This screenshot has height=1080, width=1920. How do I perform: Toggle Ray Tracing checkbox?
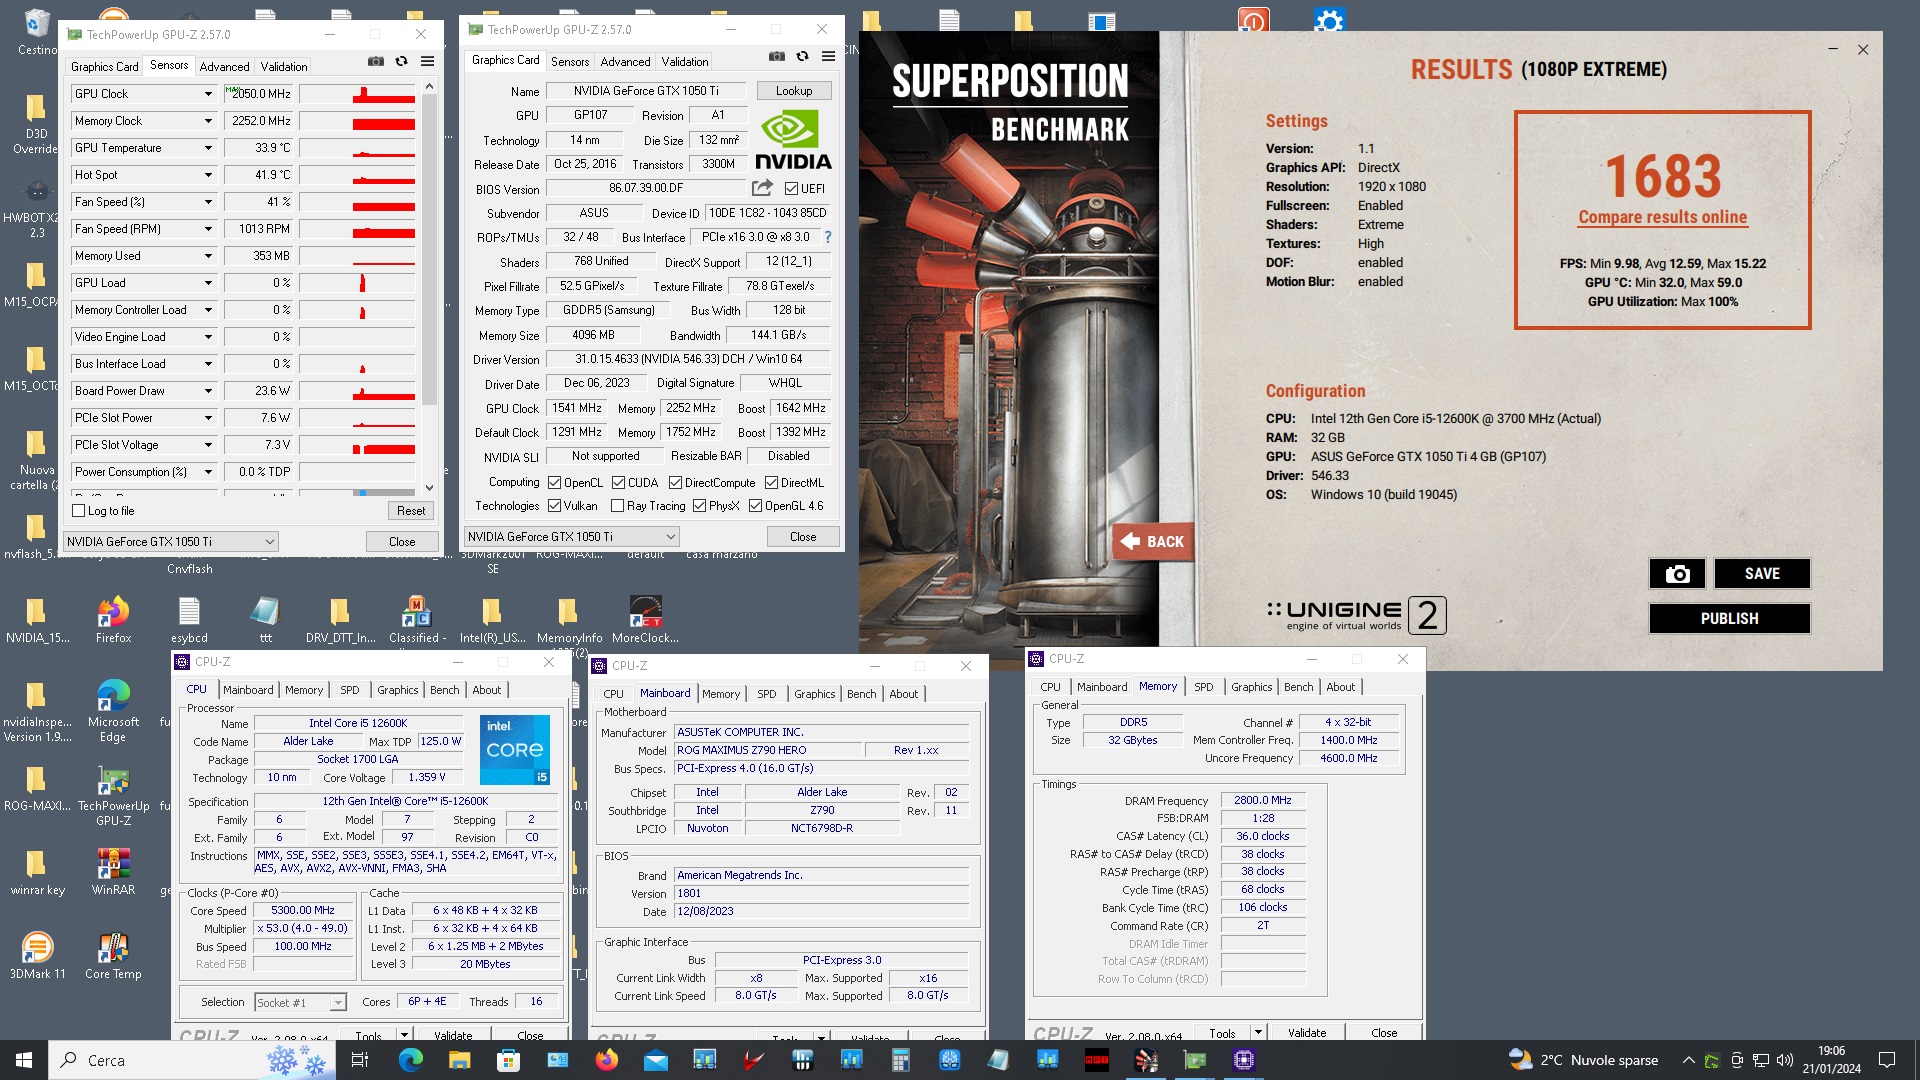coord(617,506)
